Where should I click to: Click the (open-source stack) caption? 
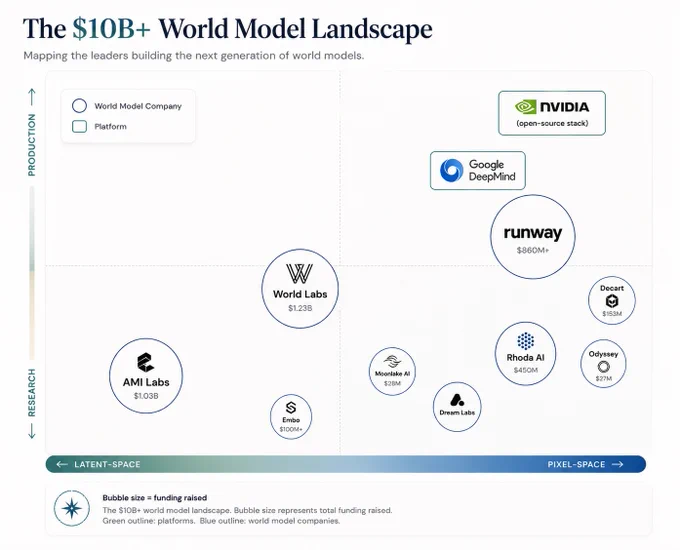552,123
